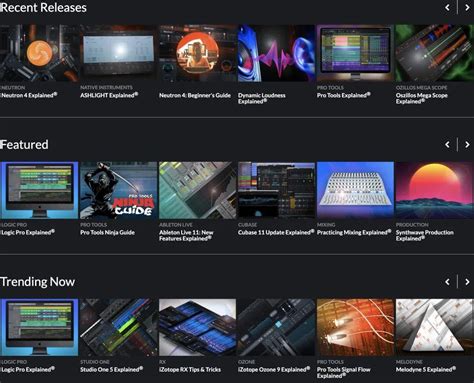Open Neutron 4 Explained thumbnail
The image size is (474, 383).
39,53
